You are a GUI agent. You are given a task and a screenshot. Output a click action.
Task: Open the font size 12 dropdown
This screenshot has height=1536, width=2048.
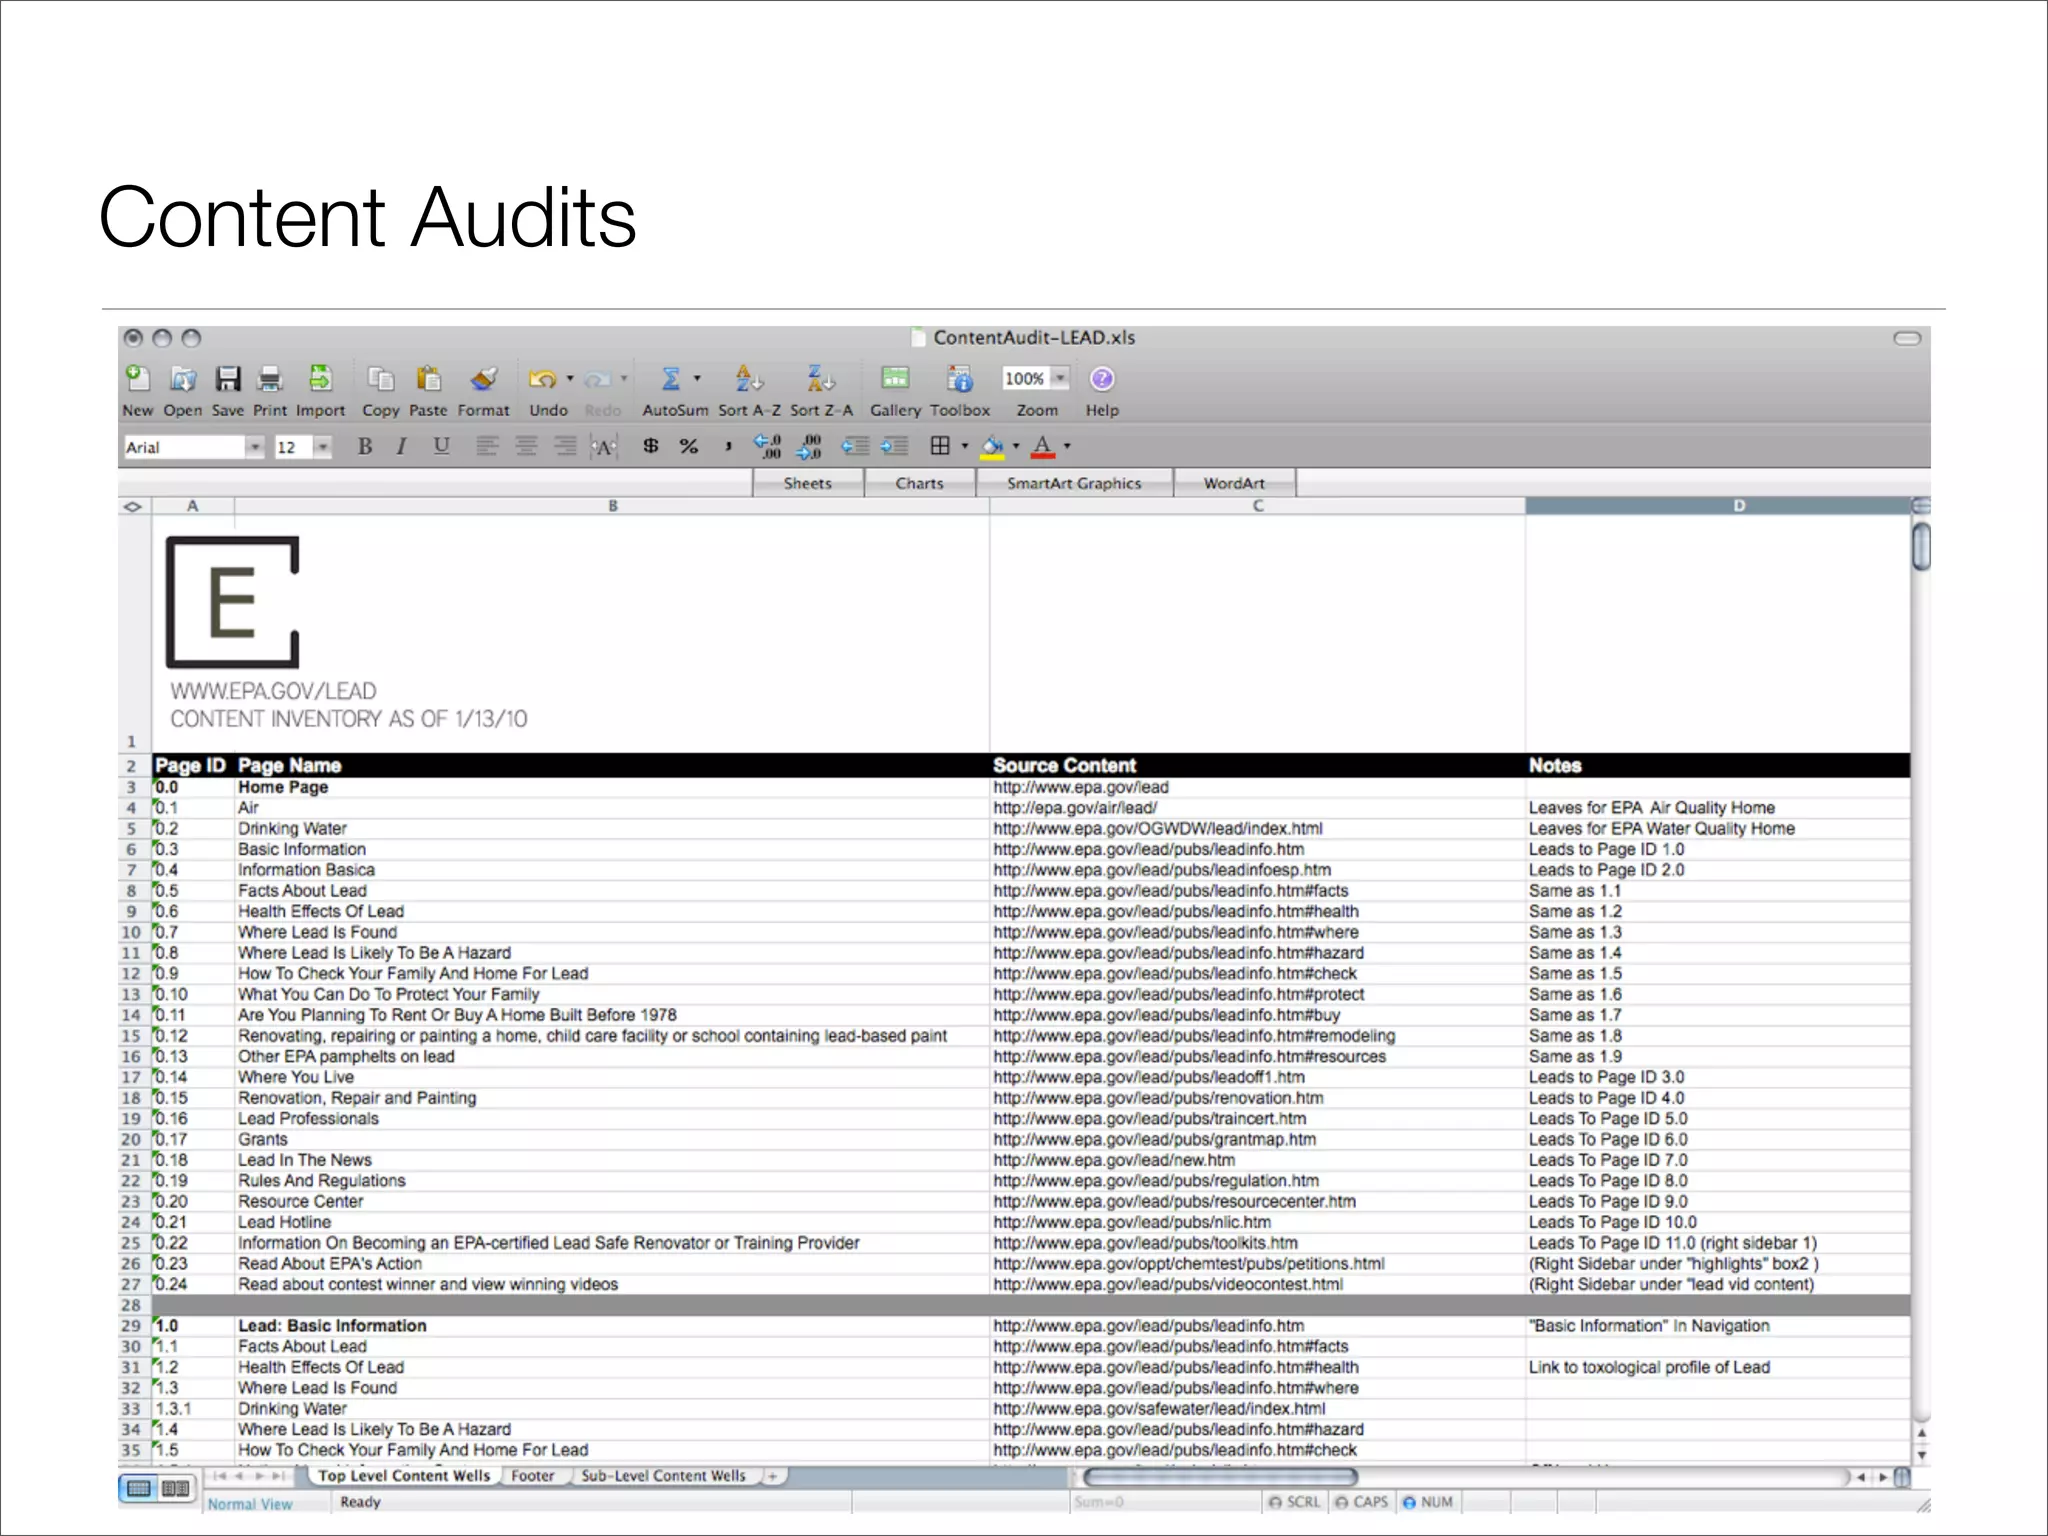click(322, 447)
